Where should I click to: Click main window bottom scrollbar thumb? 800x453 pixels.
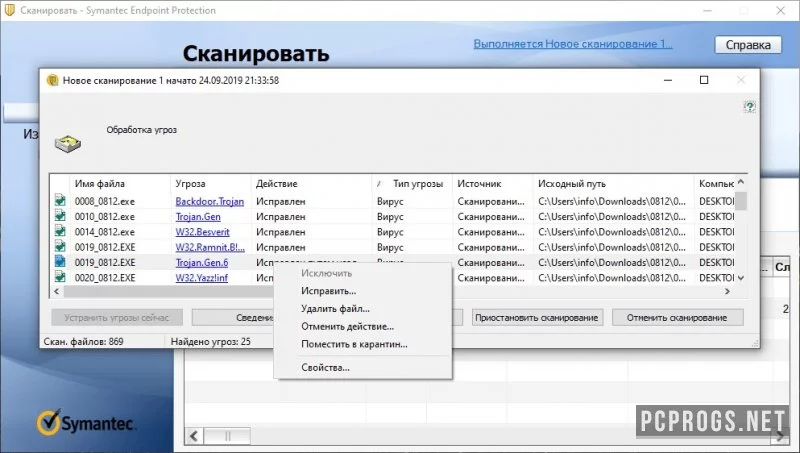(x=227, y=436)
